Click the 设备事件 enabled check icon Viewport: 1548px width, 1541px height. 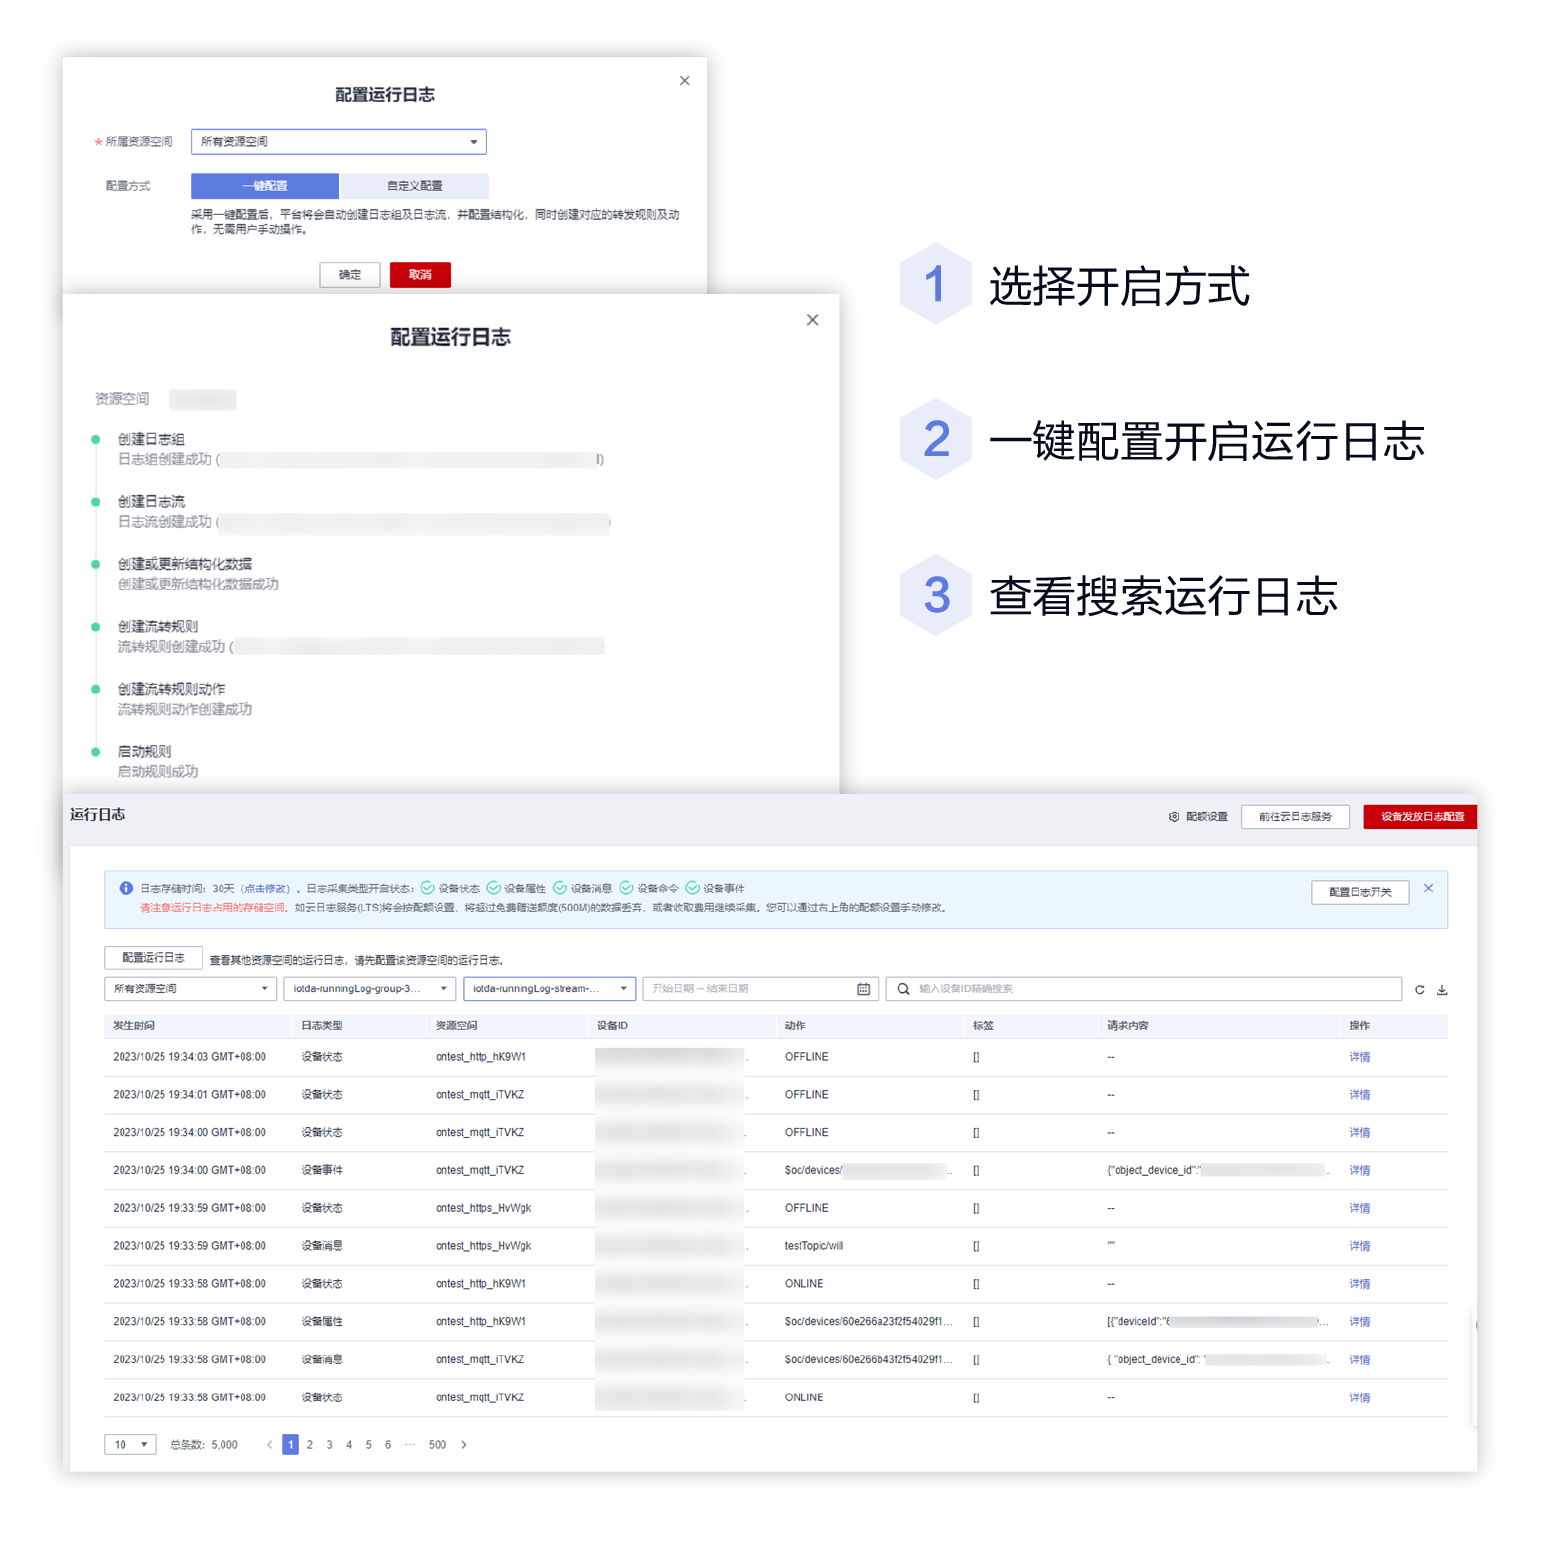click(692, 888)
